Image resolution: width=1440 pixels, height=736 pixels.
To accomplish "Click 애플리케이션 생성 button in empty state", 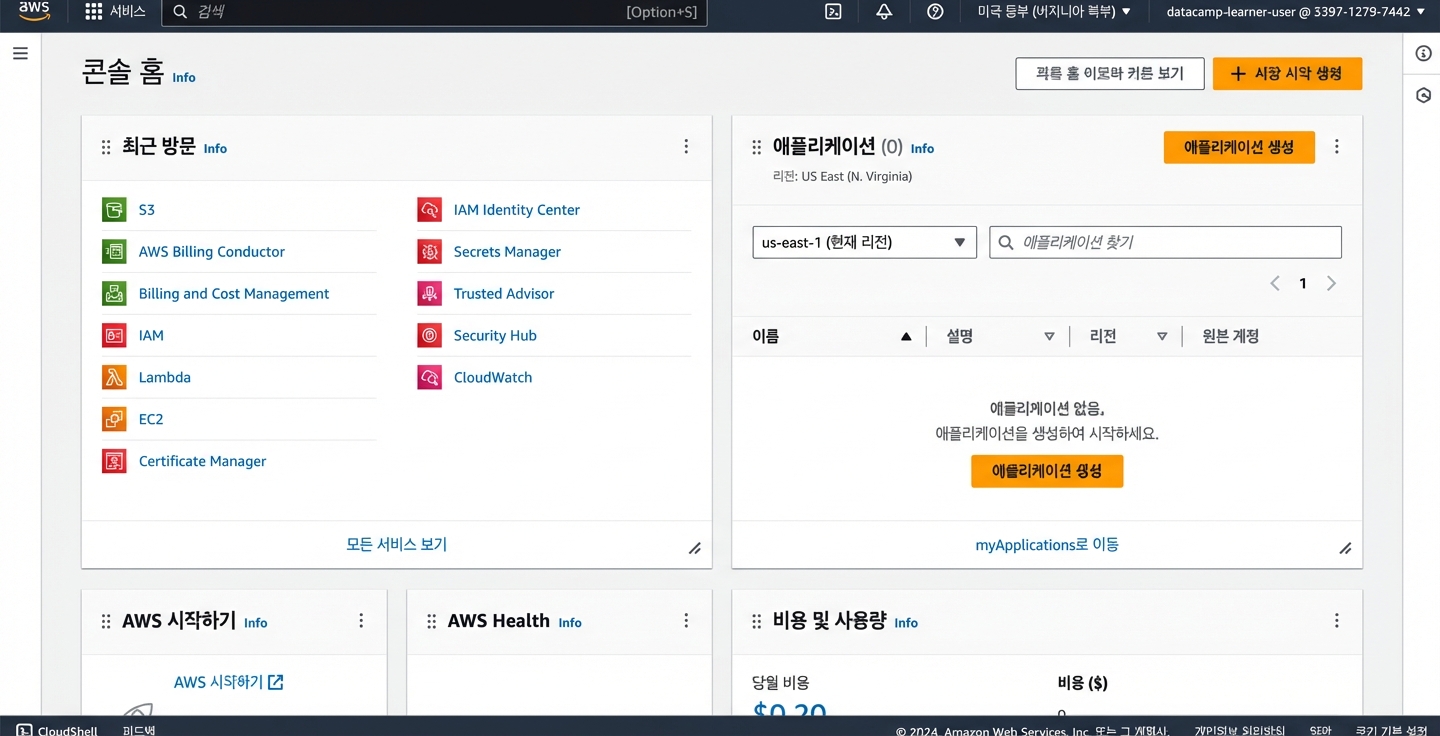I will 1047,471.
